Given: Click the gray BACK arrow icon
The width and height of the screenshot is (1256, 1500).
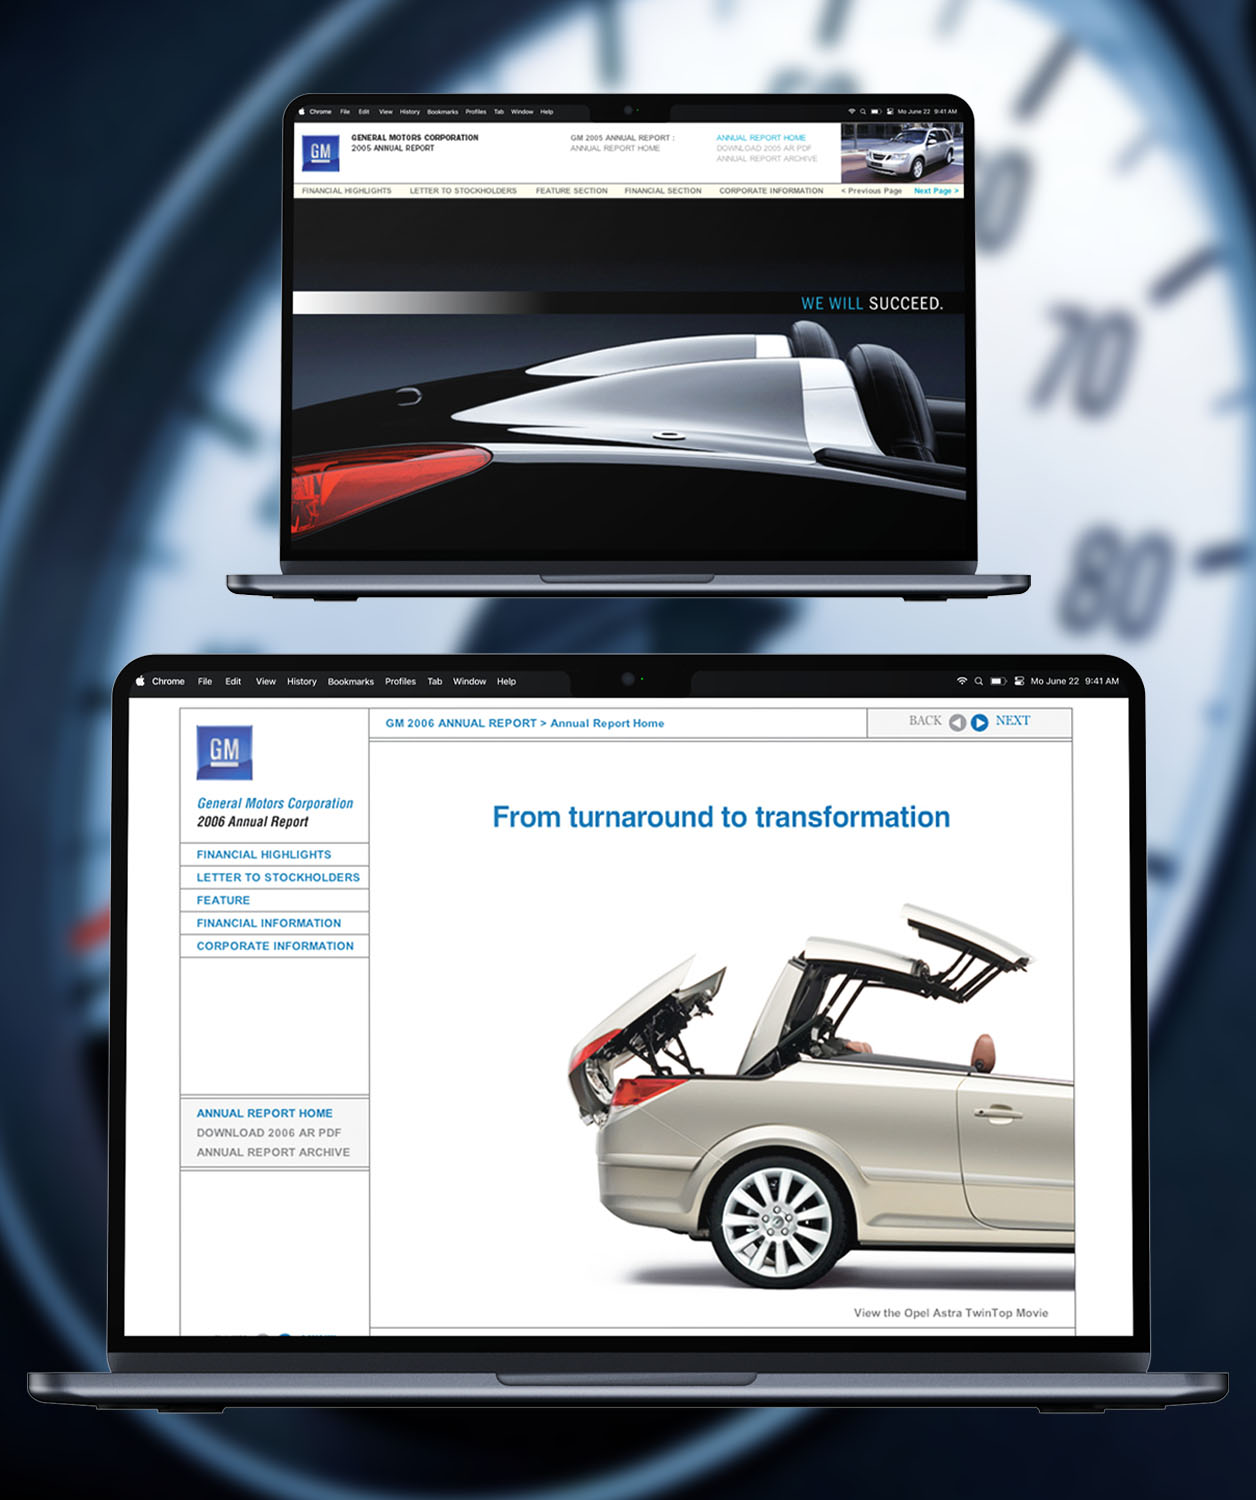Looking at the screenshot, I should coord(957,722).
